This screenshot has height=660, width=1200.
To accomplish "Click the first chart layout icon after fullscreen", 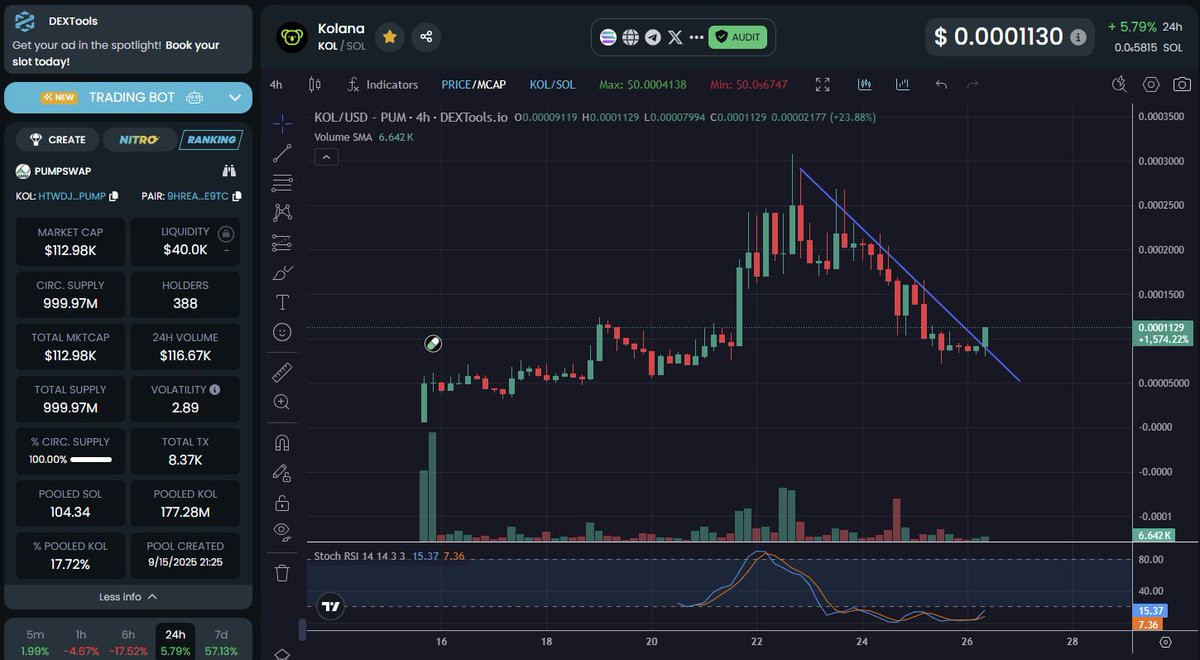I will pyautogui.click(x=864, y=85).
